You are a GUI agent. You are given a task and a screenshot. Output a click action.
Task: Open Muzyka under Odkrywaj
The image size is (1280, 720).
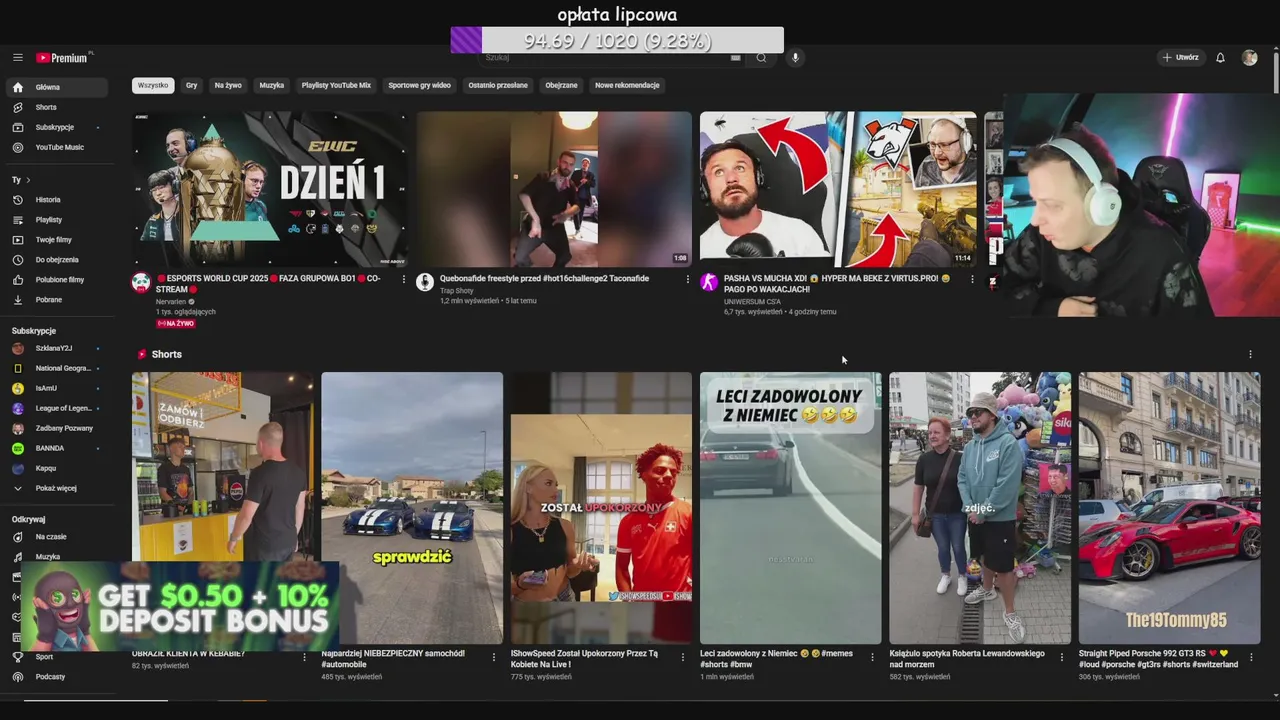pyautogui.click(x=56, y=557)
